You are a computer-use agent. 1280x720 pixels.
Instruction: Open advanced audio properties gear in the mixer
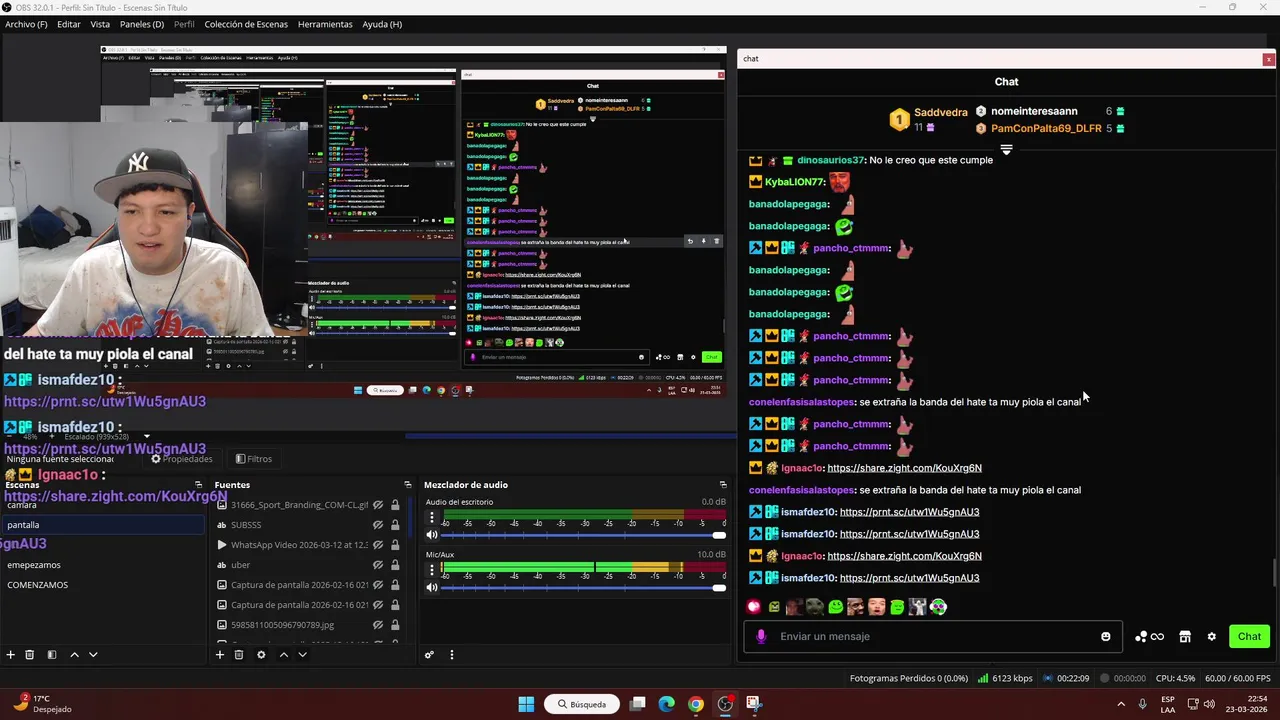[429, 655]
